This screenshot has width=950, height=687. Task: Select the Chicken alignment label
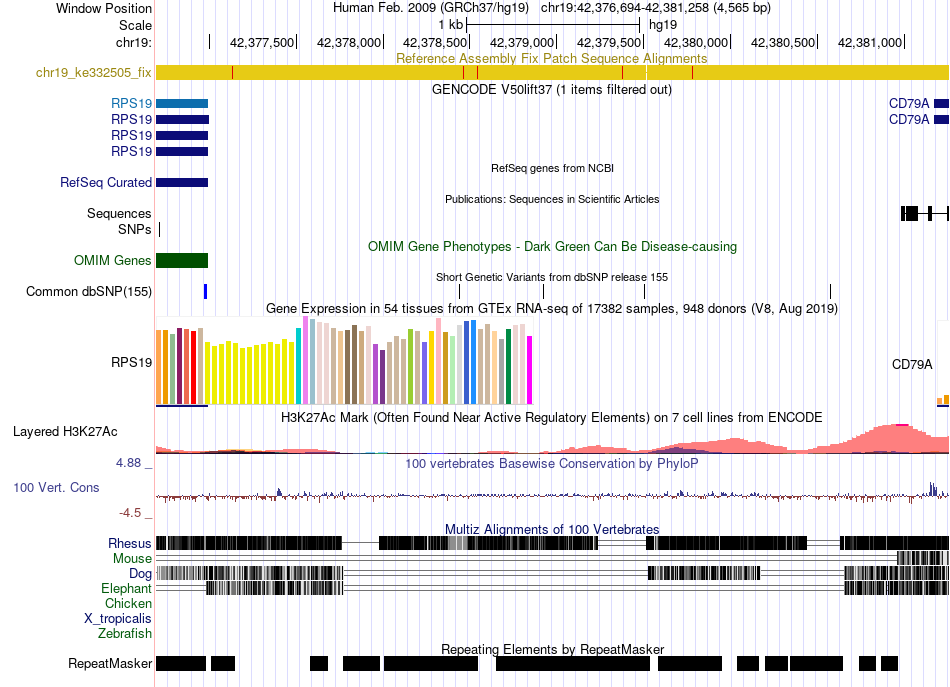(x=128, y=603)
